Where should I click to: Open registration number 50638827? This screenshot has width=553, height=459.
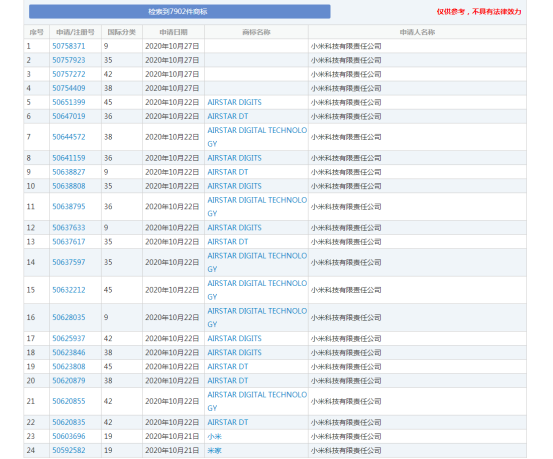point(69,172)
